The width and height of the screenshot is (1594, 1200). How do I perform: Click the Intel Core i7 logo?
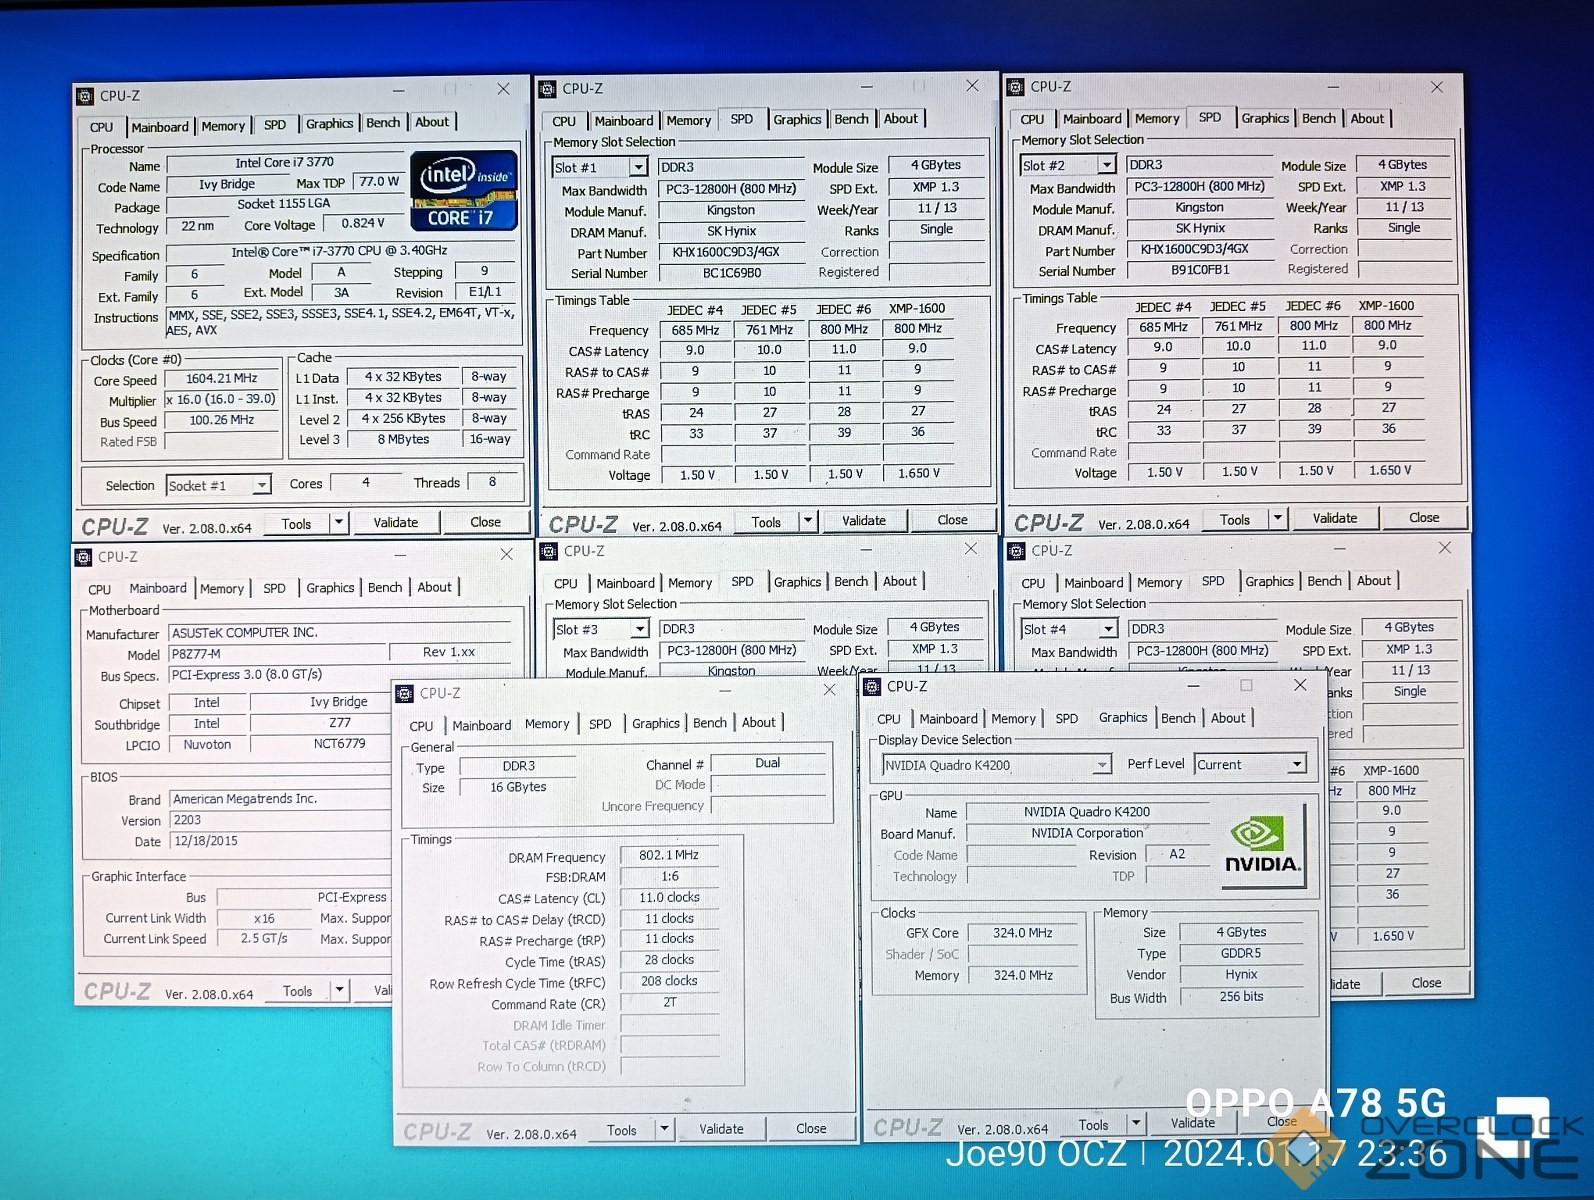(x=464, y=190)
